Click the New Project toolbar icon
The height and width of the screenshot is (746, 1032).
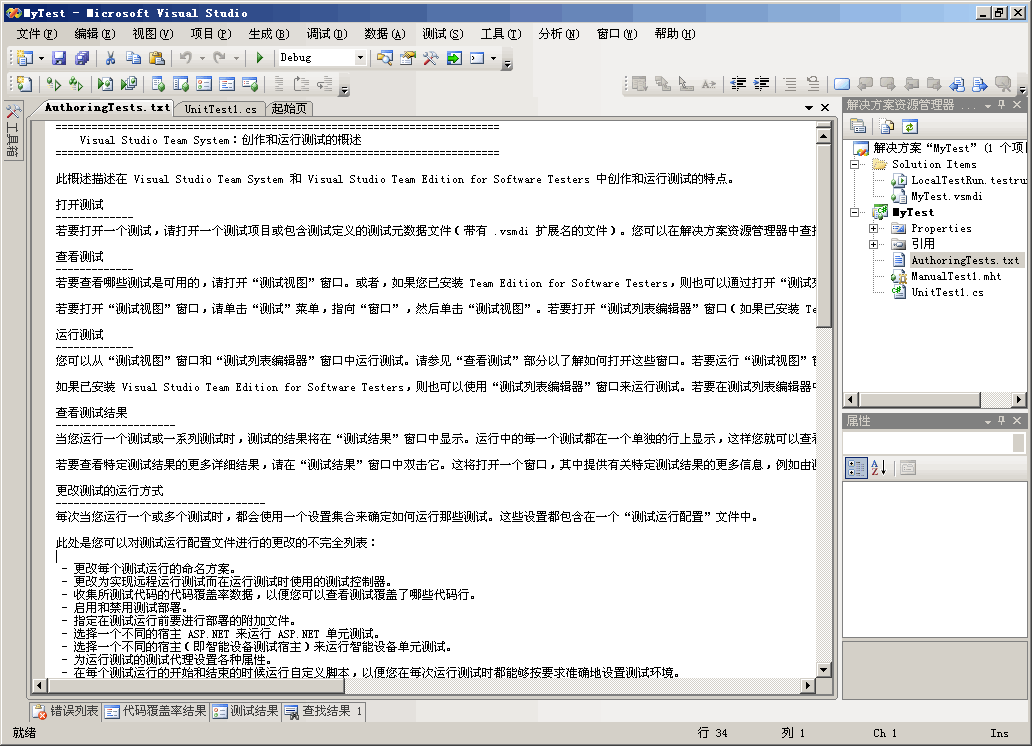pyautogui.click(x=24, y=58)
